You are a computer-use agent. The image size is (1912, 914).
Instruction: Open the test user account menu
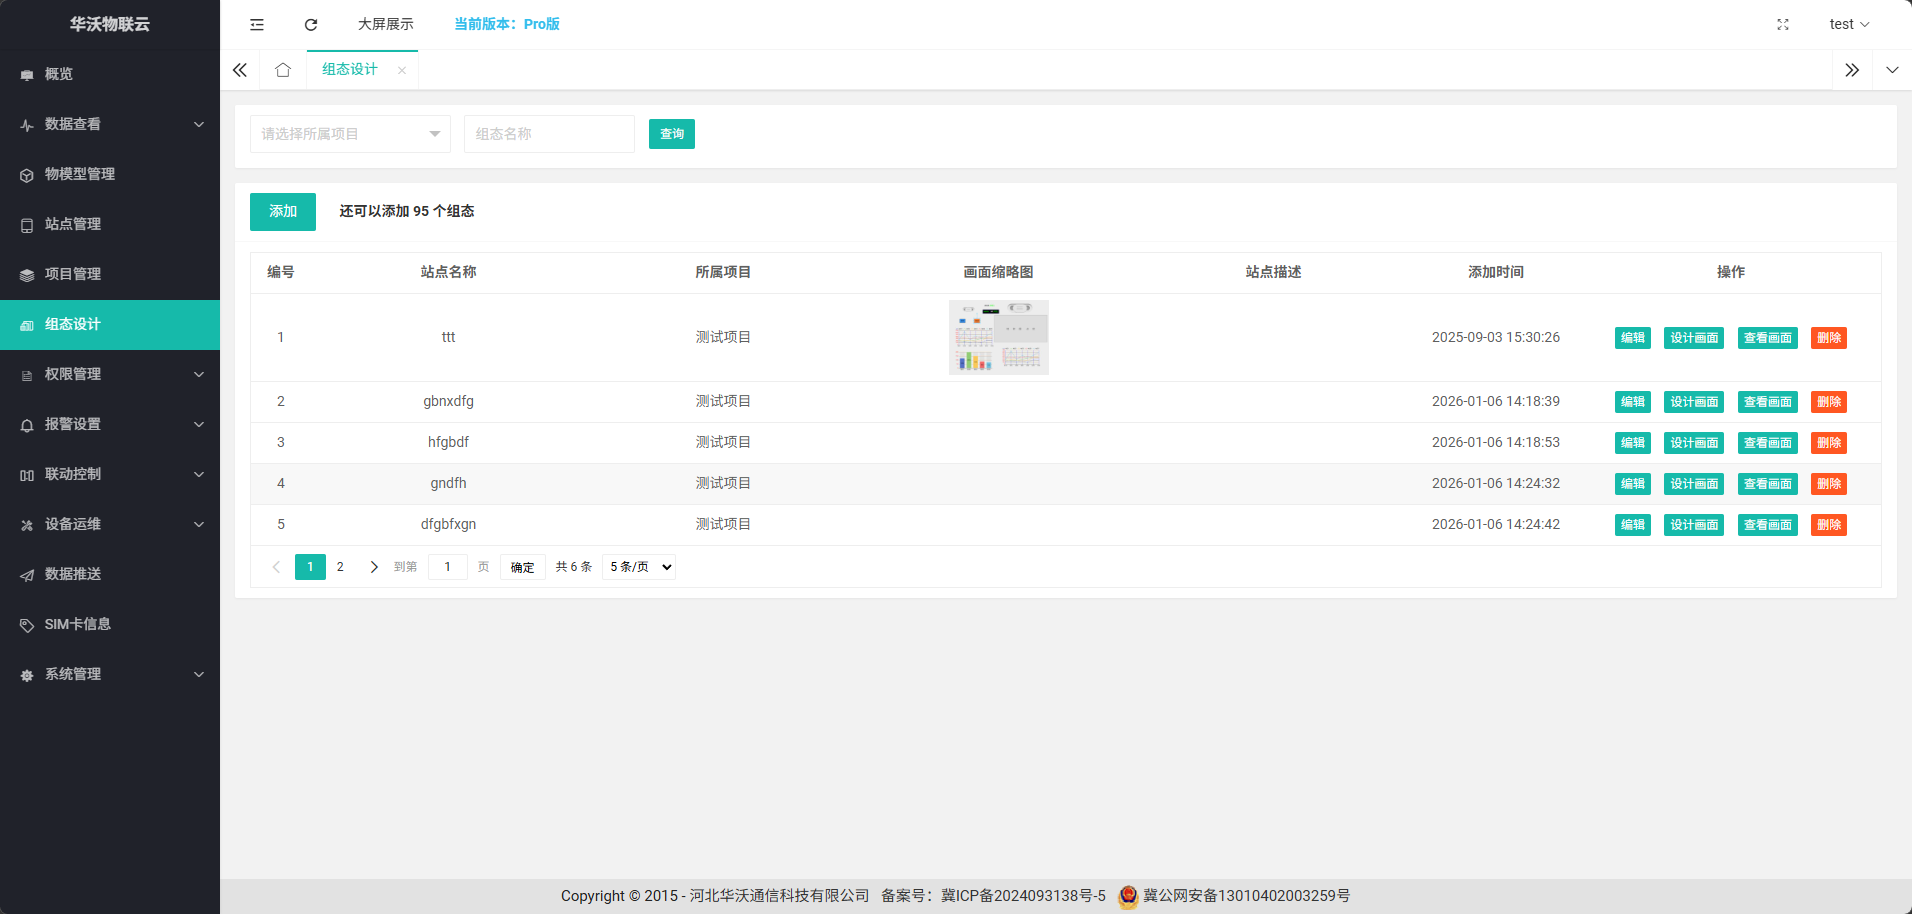coord(1848,24)
